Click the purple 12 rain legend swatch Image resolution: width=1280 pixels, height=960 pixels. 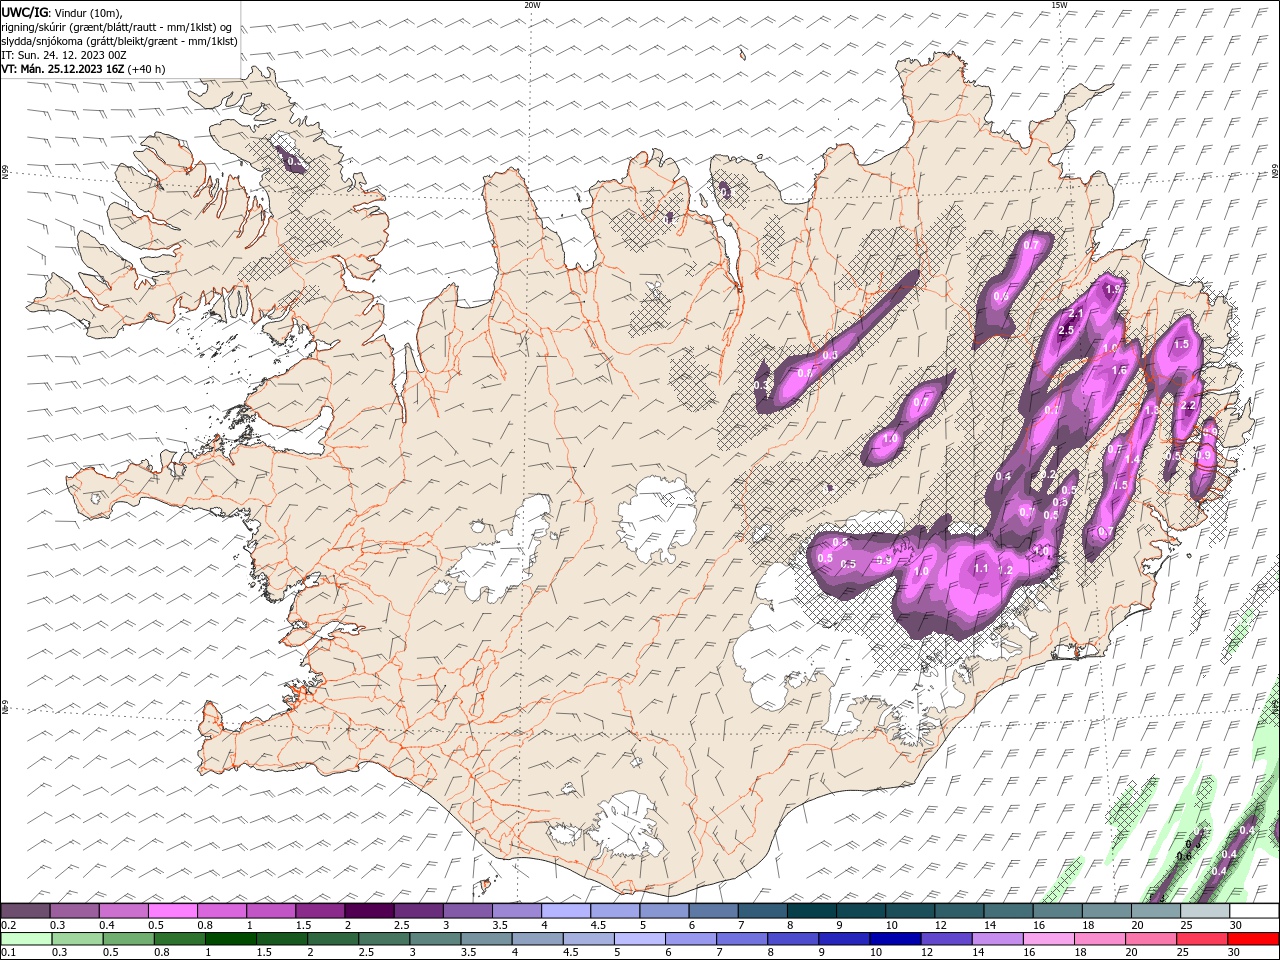pos(945,939)
